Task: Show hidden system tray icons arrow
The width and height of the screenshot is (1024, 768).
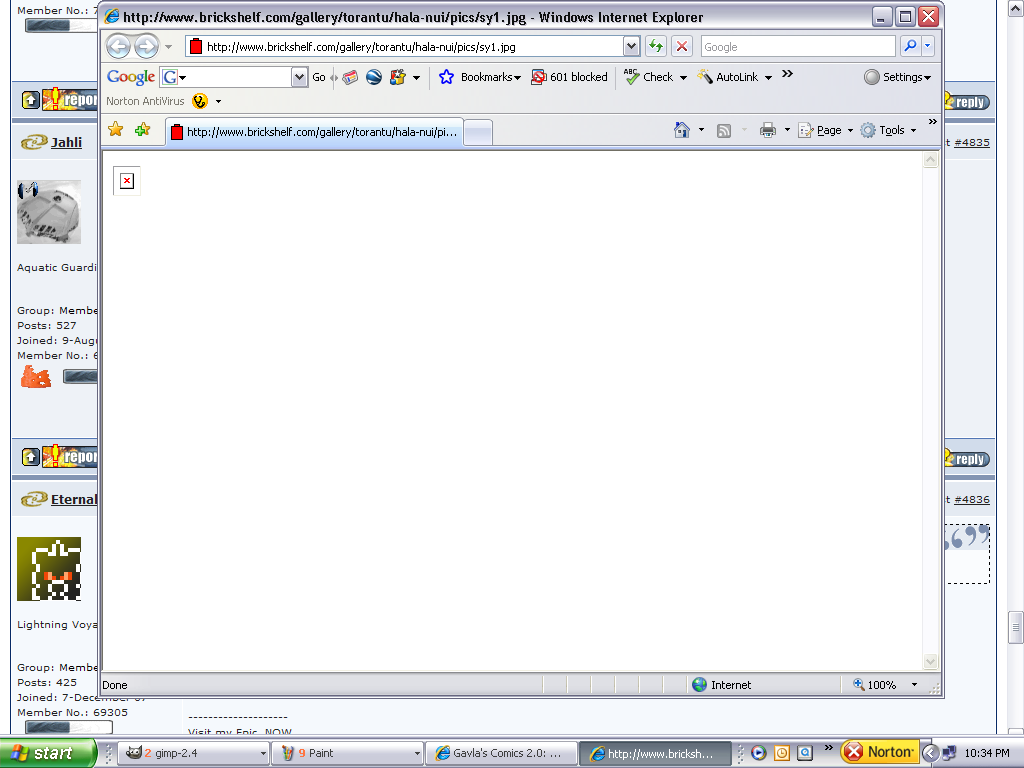Action: point(931,753)
